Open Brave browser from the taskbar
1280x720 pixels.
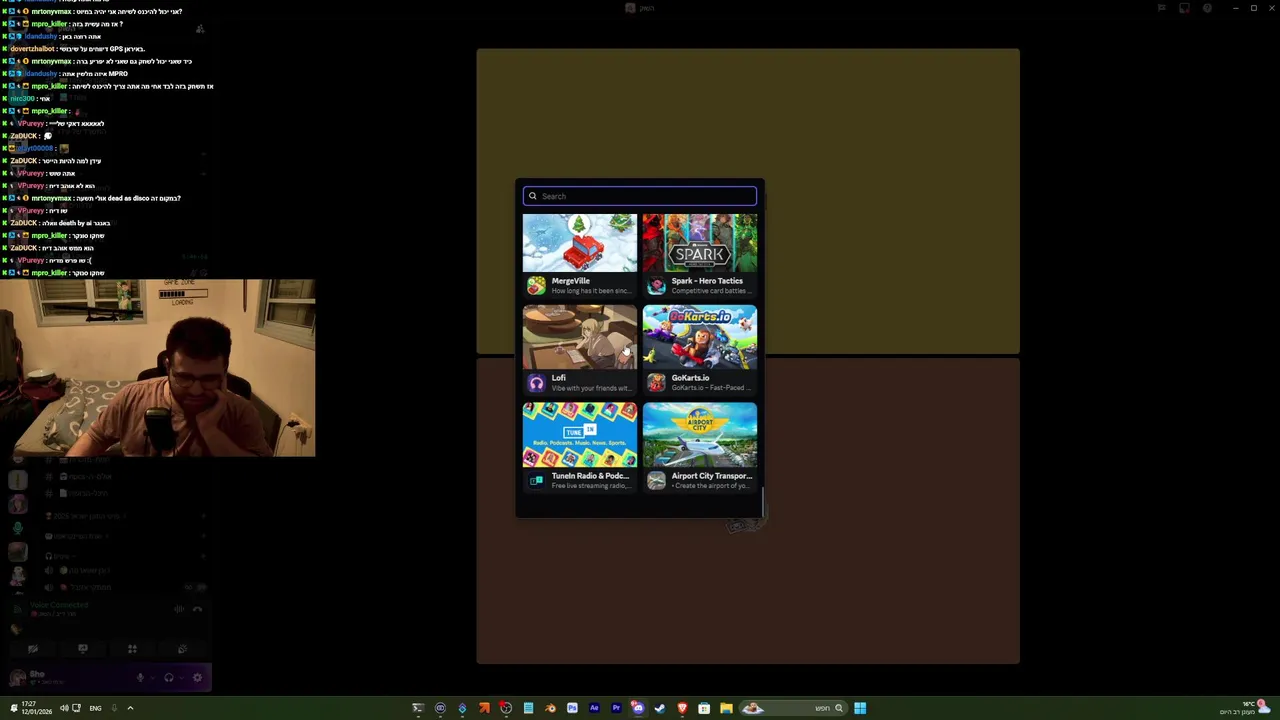tap(682, 708)
